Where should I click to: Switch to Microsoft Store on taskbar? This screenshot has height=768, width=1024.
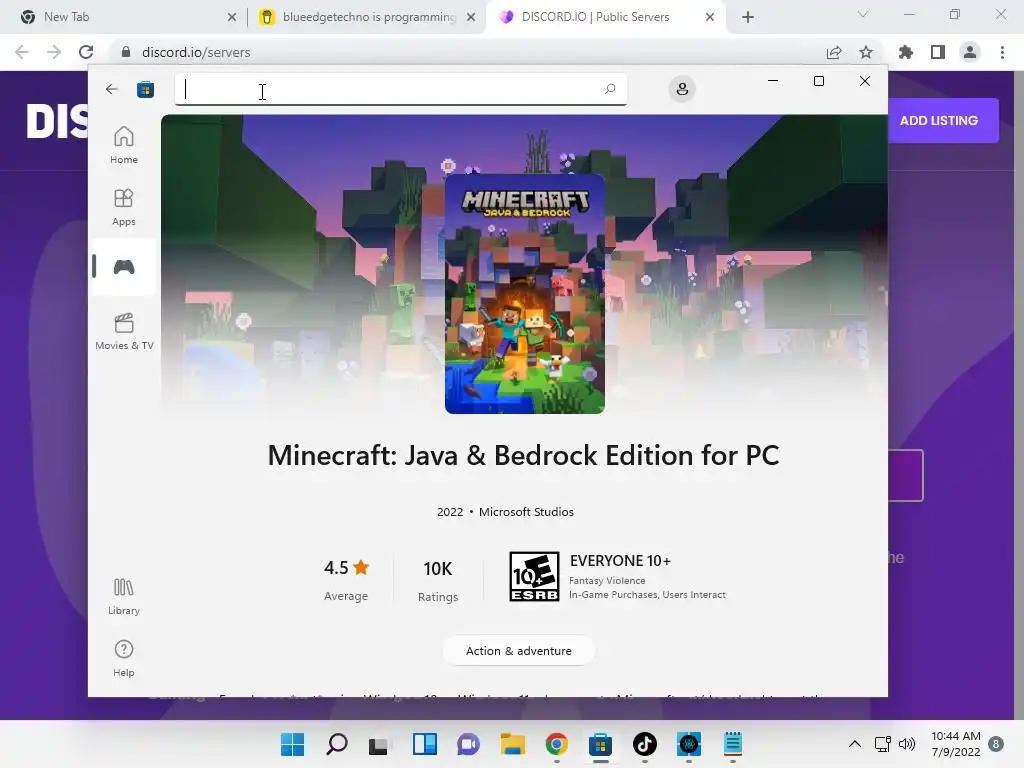click(600, 744)
